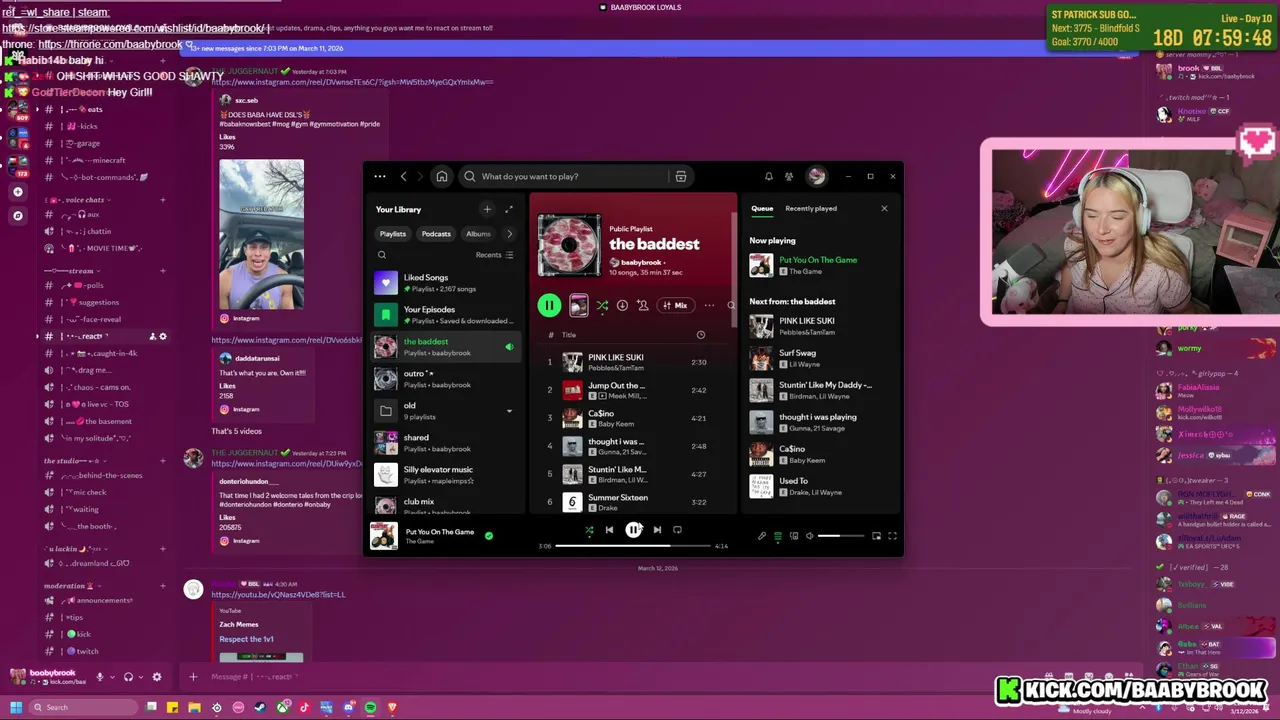Select the Playlists filter chip
This screenshot has width=1280, height=720.
[x=392, y=233]
